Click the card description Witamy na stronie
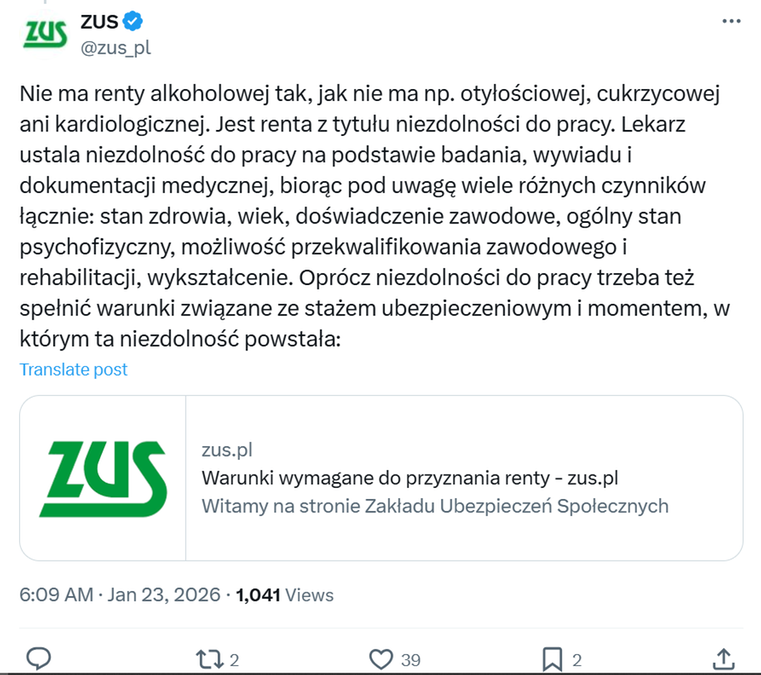This screenshot has height=675, width=761. tap(435, 505)
